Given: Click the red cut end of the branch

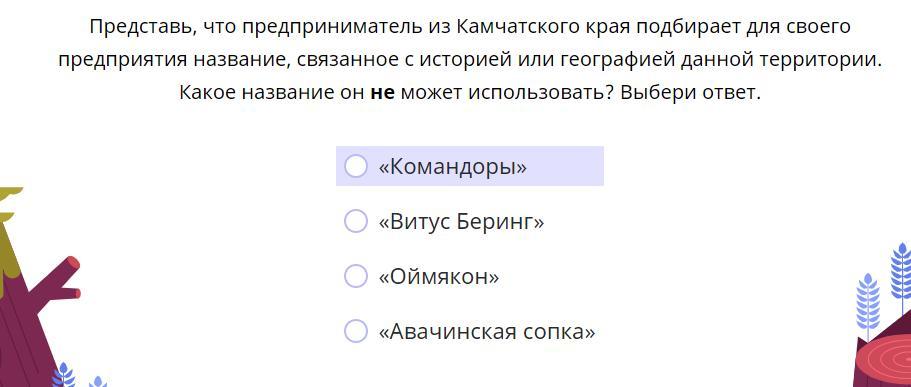Looking at the screenshot, I should click(x=73, y=265).
